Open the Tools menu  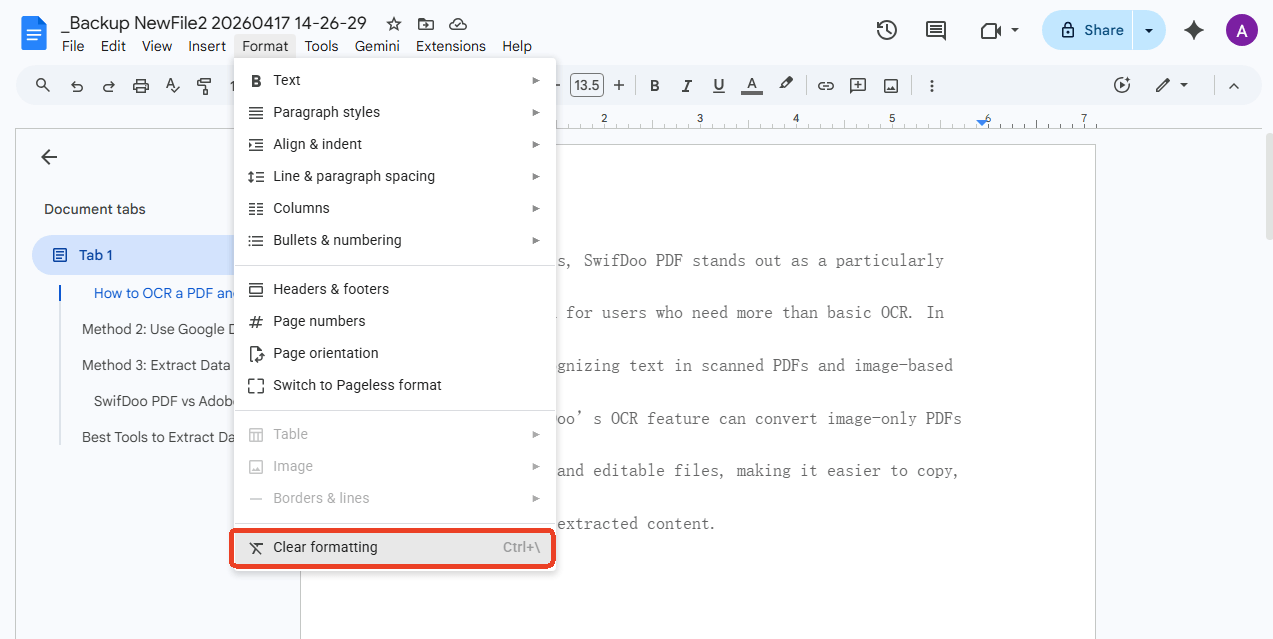[x=321, y=46]
